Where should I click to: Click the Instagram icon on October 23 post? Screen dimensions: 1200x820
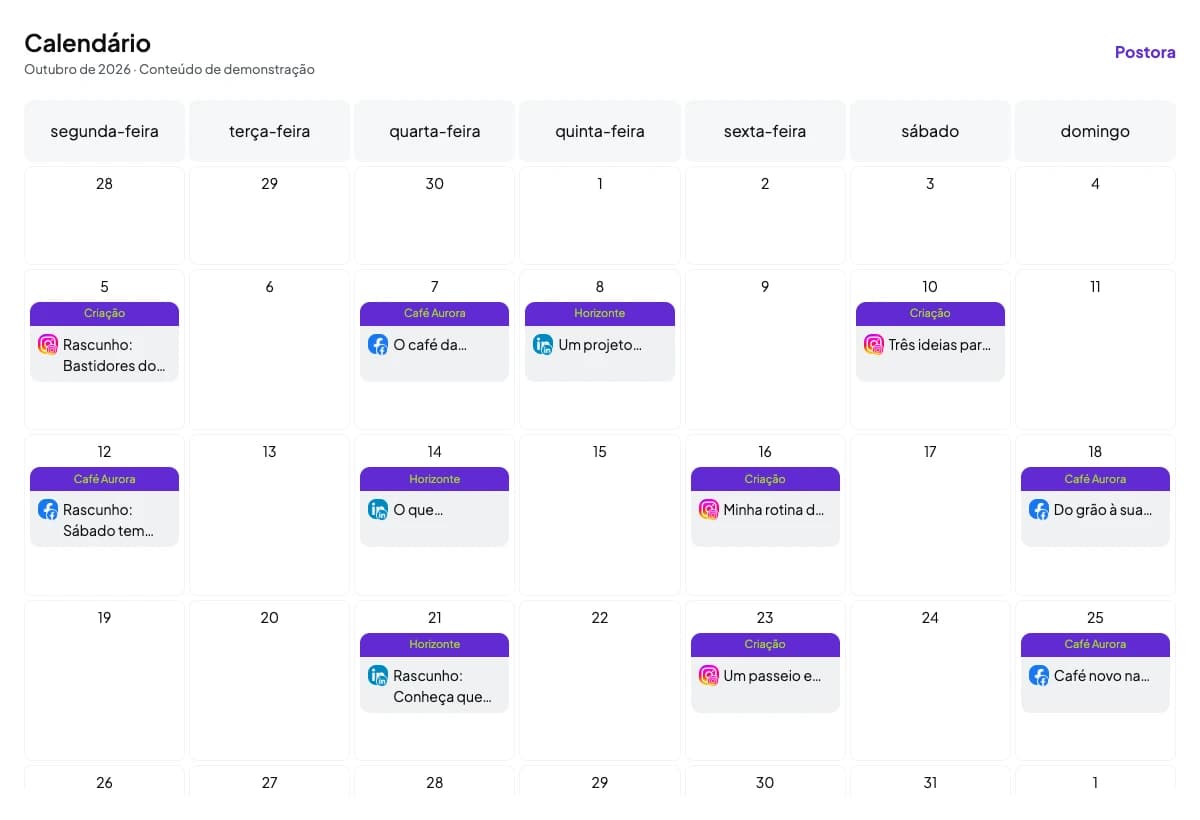tap(709, 675)
